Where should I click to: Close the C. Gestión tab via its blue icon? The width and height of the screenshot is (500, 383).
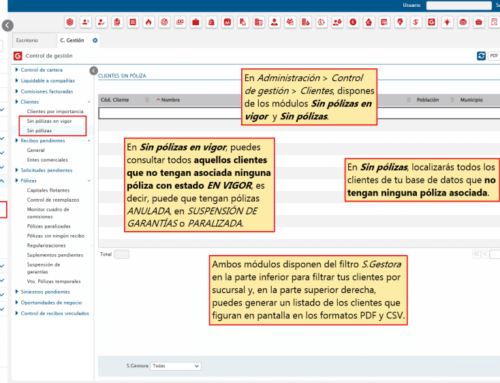95,40
